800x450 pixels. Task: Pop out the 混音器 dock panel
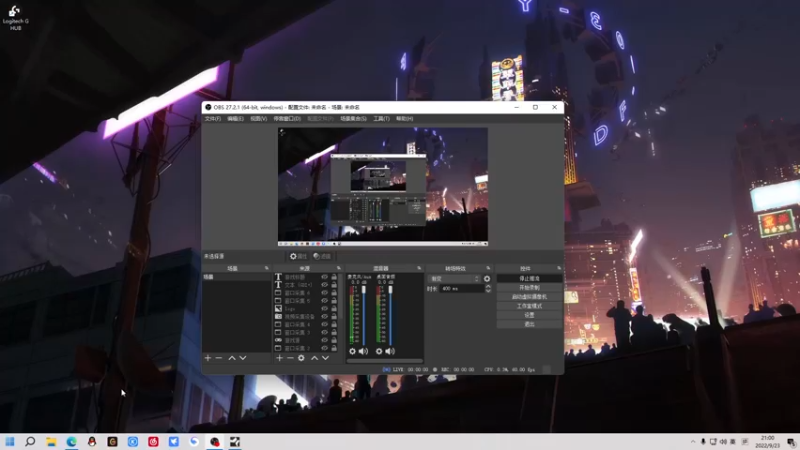(419, 268)
